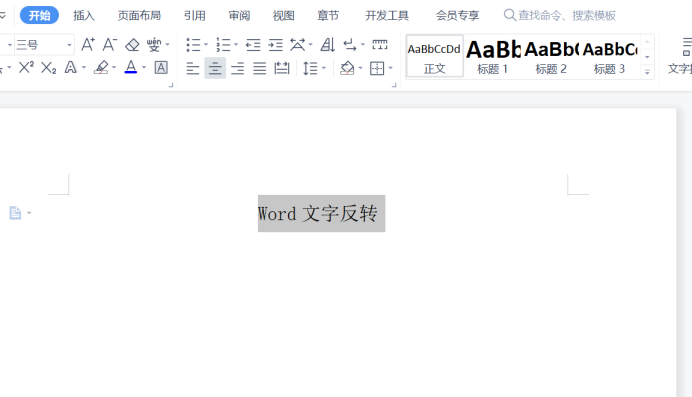Expand borders dropdown arrow
692x397 pixels.
(390, 68)
